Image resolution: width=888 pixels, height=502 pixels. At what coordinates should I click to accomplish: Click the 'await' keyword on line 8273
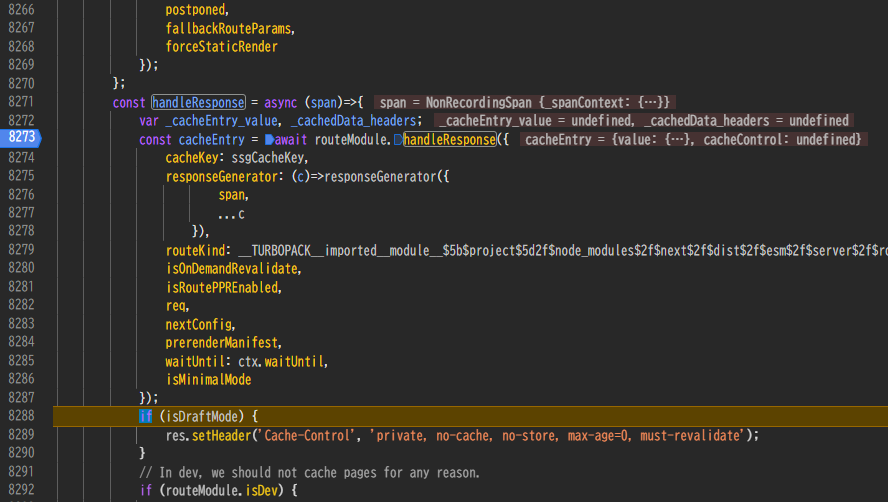(291, 139)
